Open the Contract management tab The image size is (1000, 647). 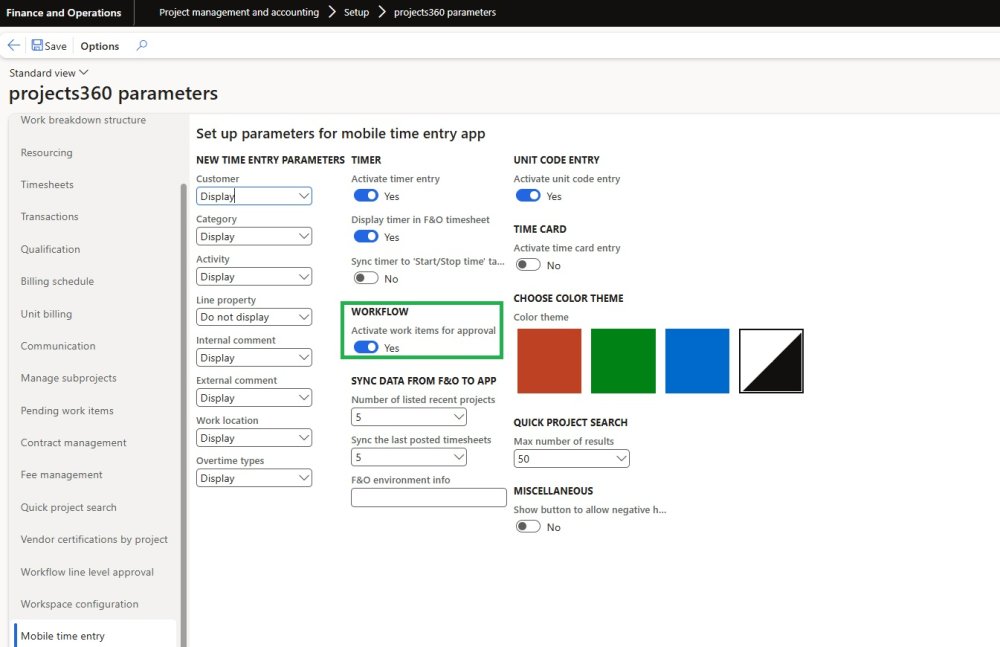(x=73, y=442)
